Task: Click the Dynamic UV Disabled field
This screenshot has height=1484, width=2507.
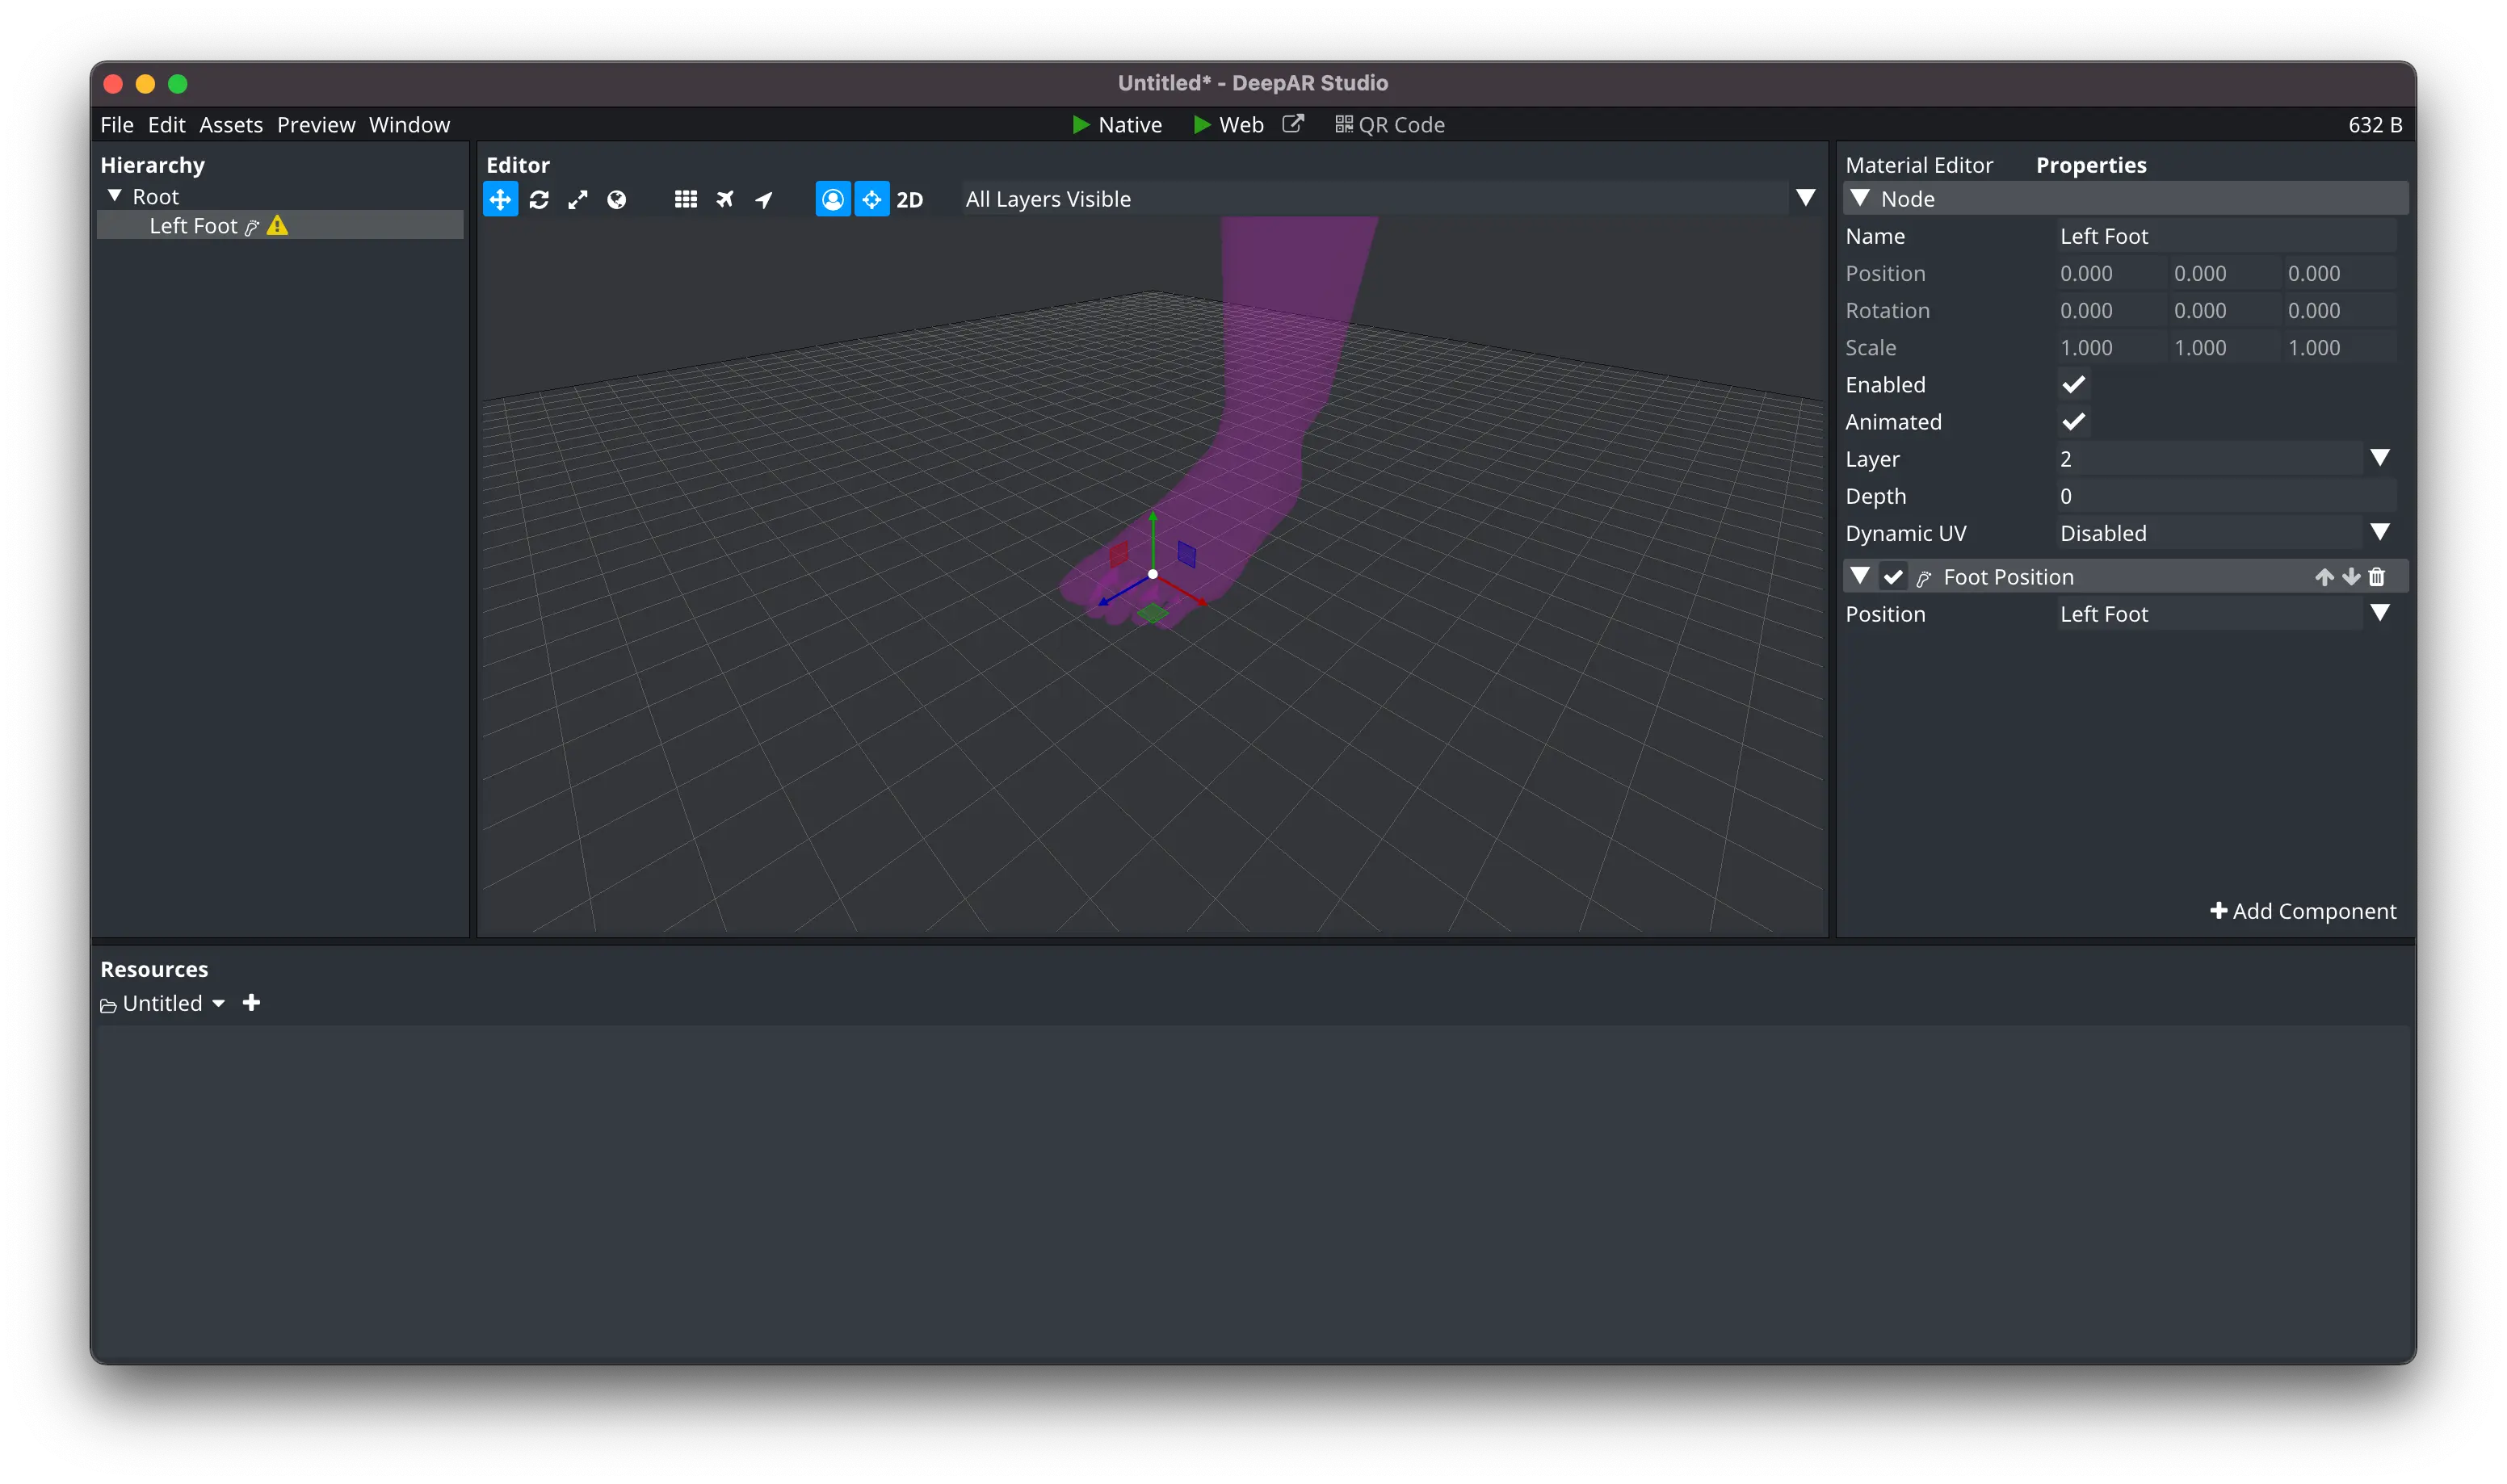Action: (x=2209, y=533)
